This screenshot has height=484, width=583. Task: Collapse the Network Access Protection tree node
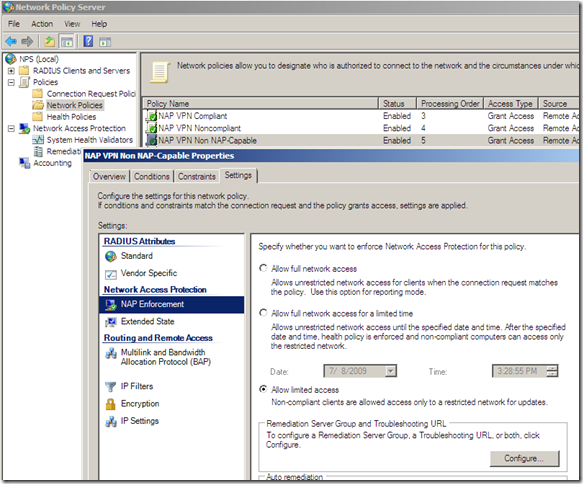click(11, 129)
